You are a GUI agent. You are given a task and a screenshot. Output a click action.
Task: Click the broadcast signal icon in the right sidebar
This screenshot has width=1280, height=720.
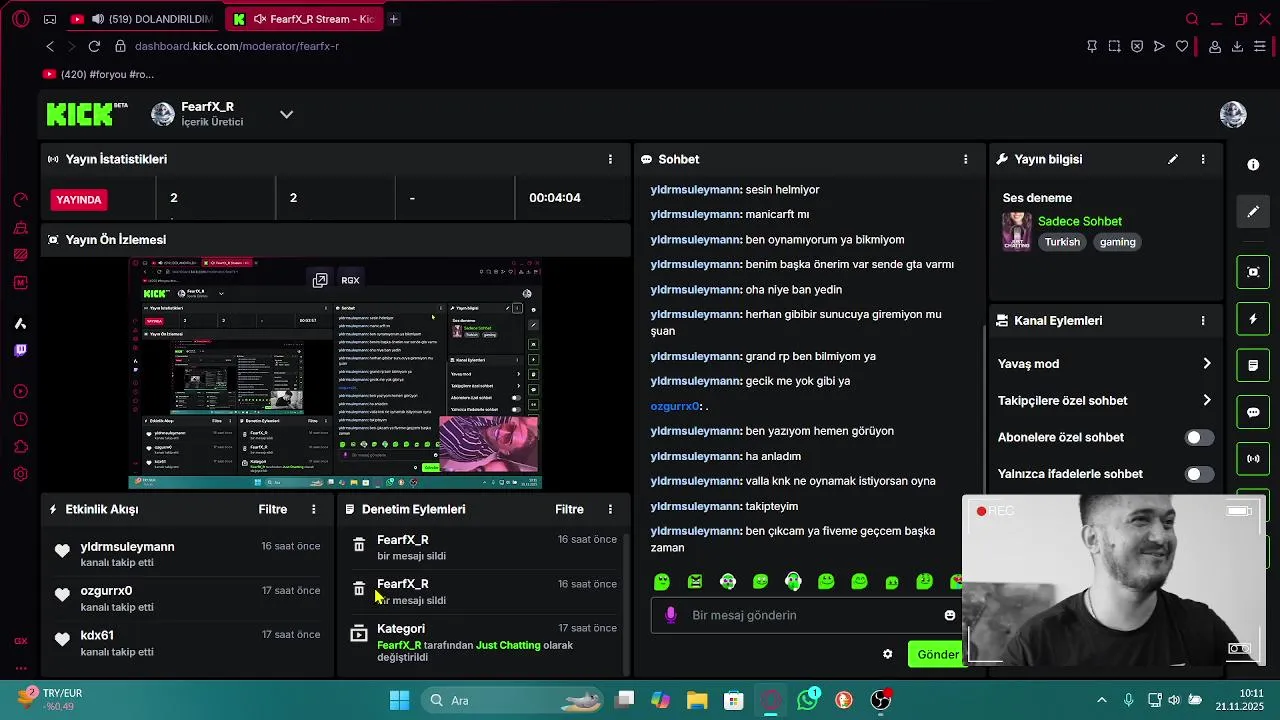[x=1253, y=459]
